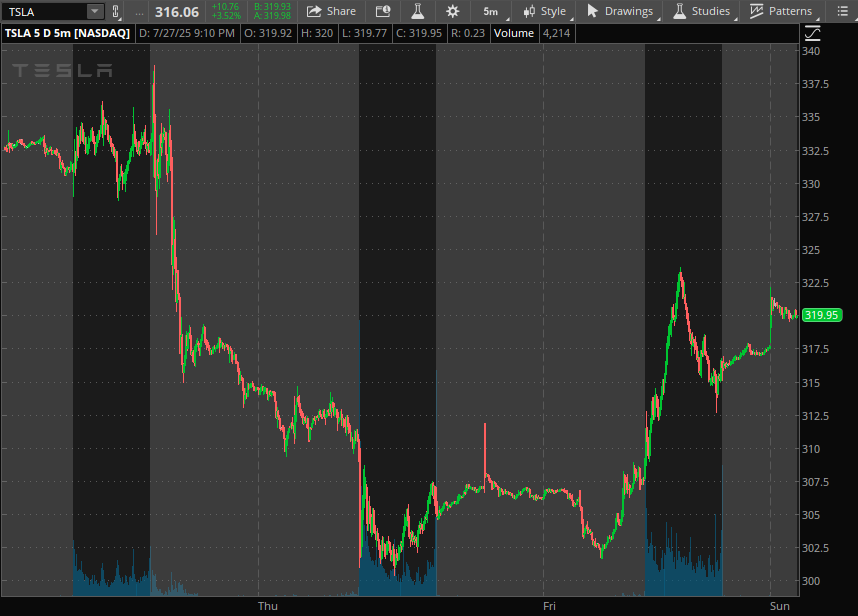Click the L: 319.77 low value
858x616 pixels.
coord(364,33)
